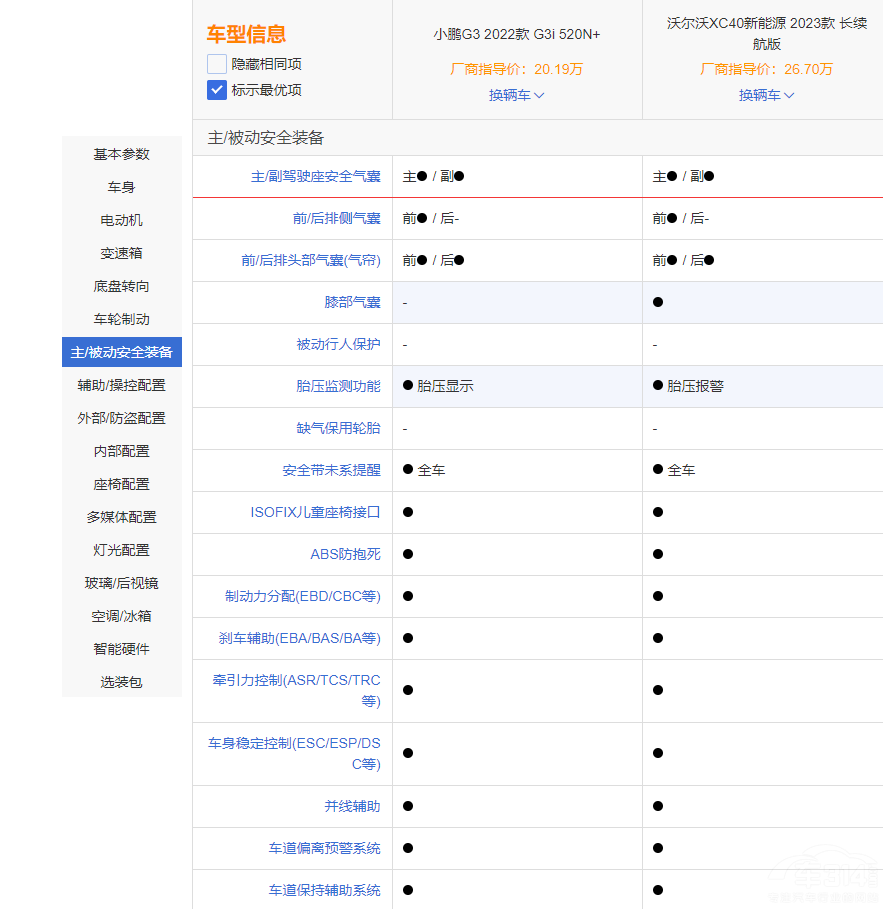
Task: Select 车身 in the sidebar navigation
Action: tap(122, 187)
